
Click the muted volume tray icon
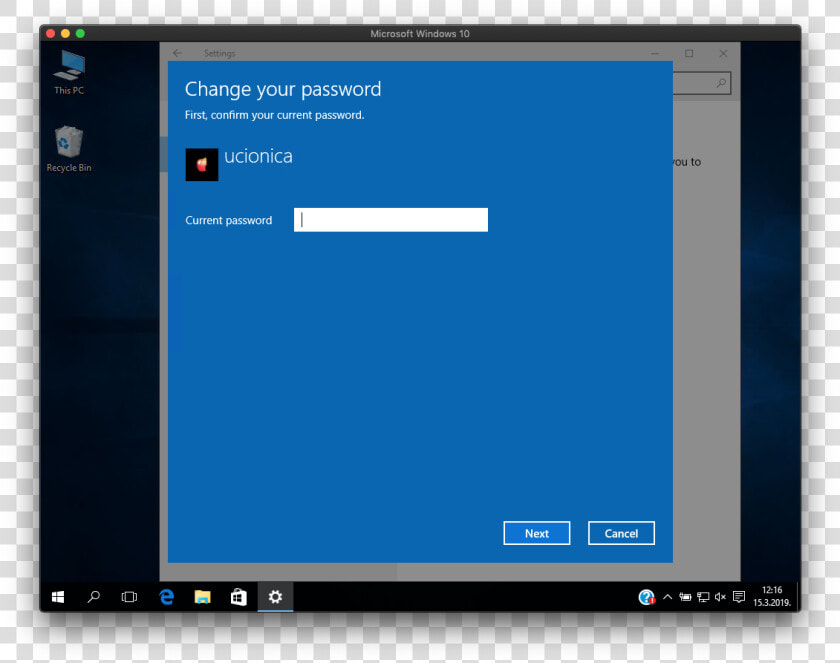[720, 597]
